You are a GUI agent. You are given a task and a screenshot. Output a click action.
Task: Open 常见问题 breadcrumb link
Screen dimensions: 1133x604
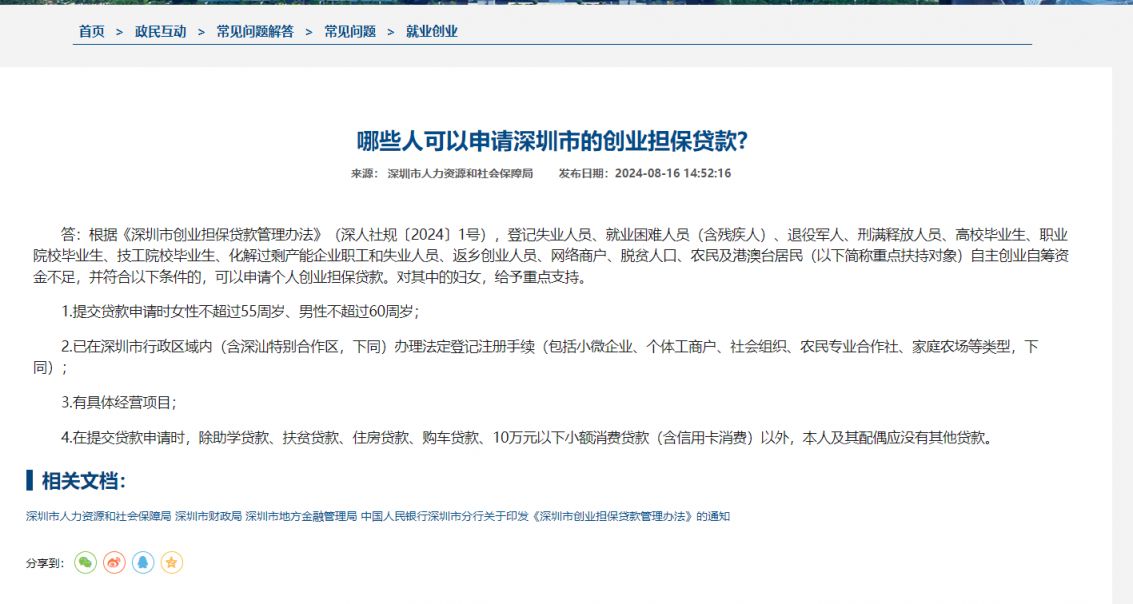click(x=350, y=31)
